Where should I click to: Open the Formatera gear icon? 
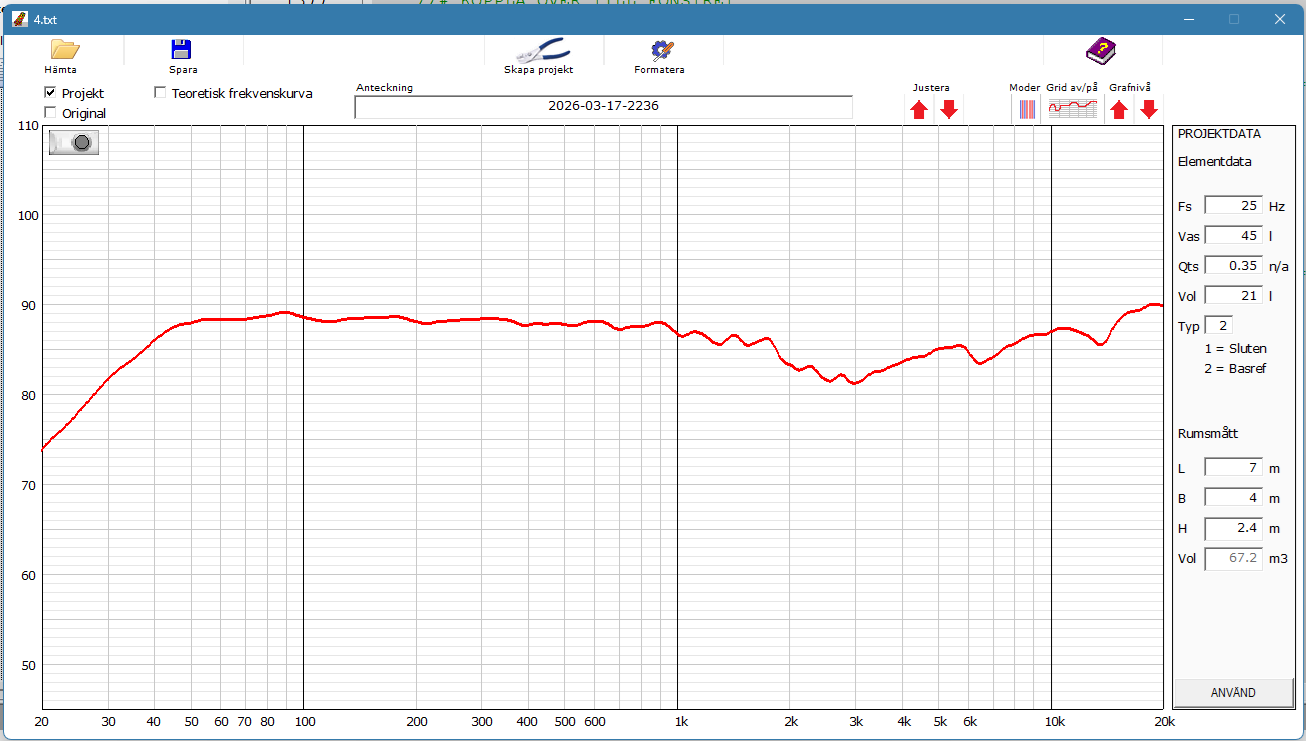point(660,49)
